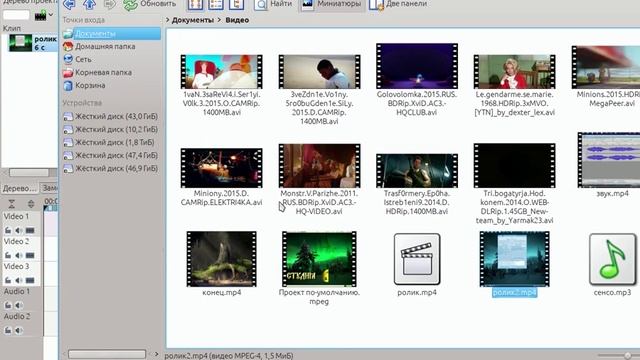Lock the Video 3 track

click(8, 280)
